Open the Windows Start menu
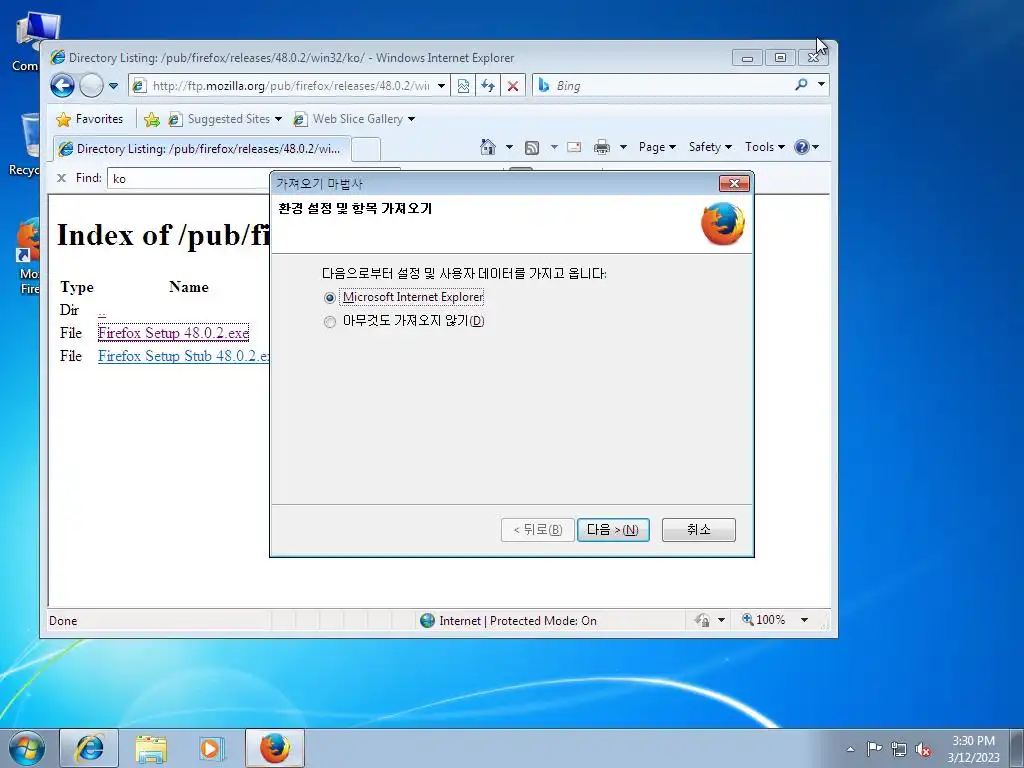Image resolution: width=1024 pixels, height=768 pixels. point(27,748)
